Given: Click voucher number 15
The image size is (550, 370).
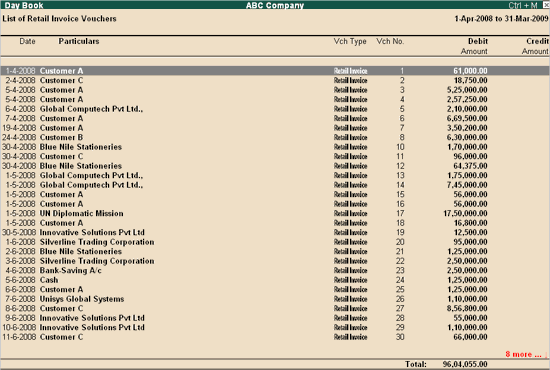Looking at the screenshot, I should 400,194.
